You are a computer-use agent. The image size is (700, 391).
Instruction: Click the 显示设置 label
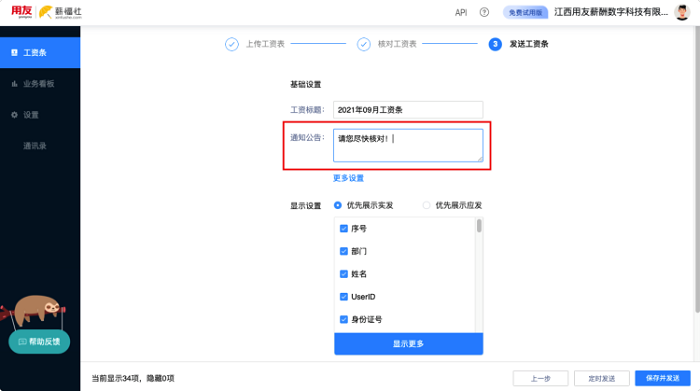click(306, 206)
